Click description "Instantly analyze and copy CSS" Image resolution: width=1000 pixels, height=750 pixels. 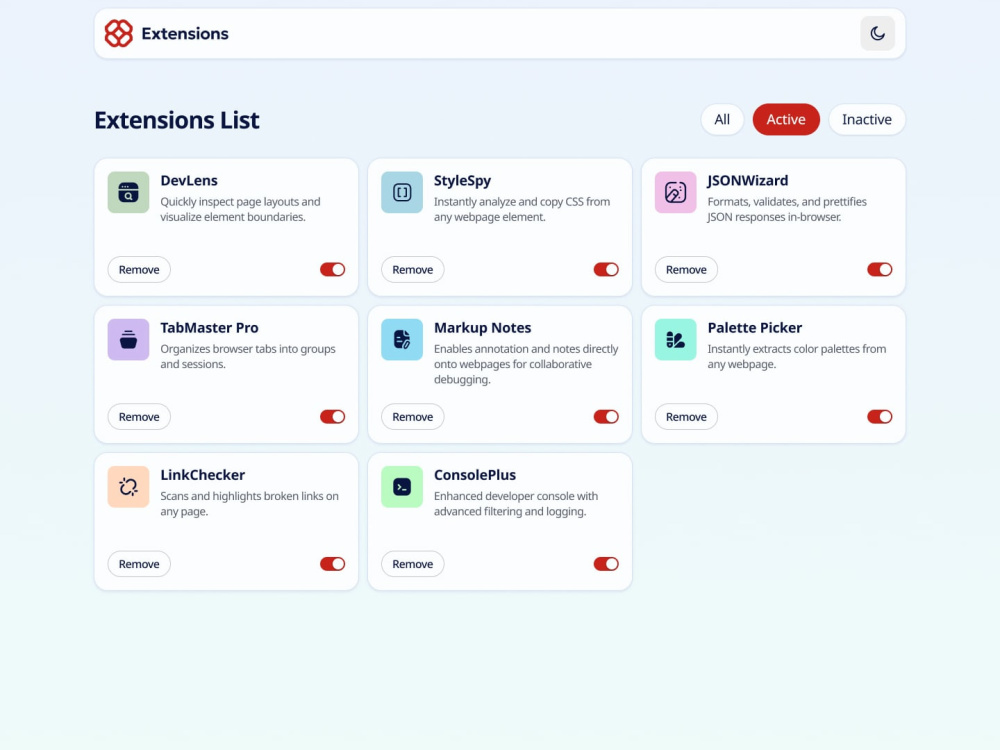tap(522, 209)
